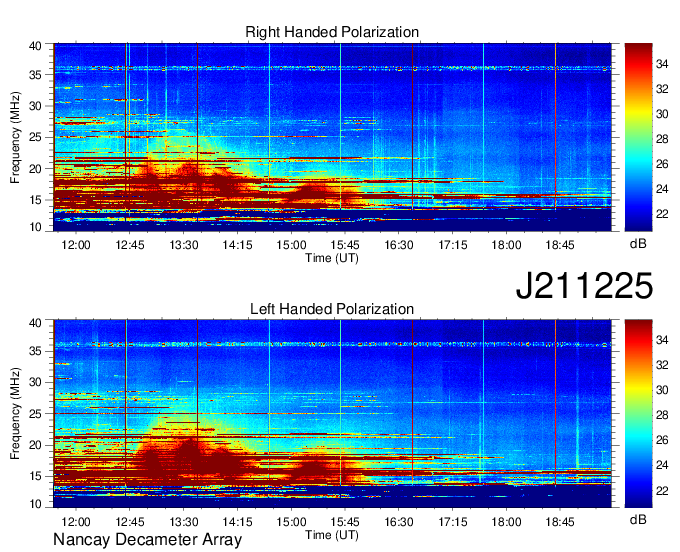680x552 pixels.
Task: Click the 24 dB tick on Right Handed colorbar
Action: click(662, 189)
